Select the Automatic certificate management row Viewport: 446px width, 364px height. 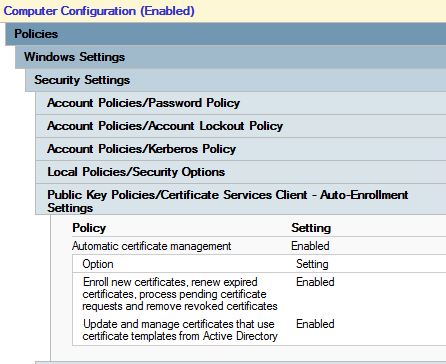click(x=259, y=246)
